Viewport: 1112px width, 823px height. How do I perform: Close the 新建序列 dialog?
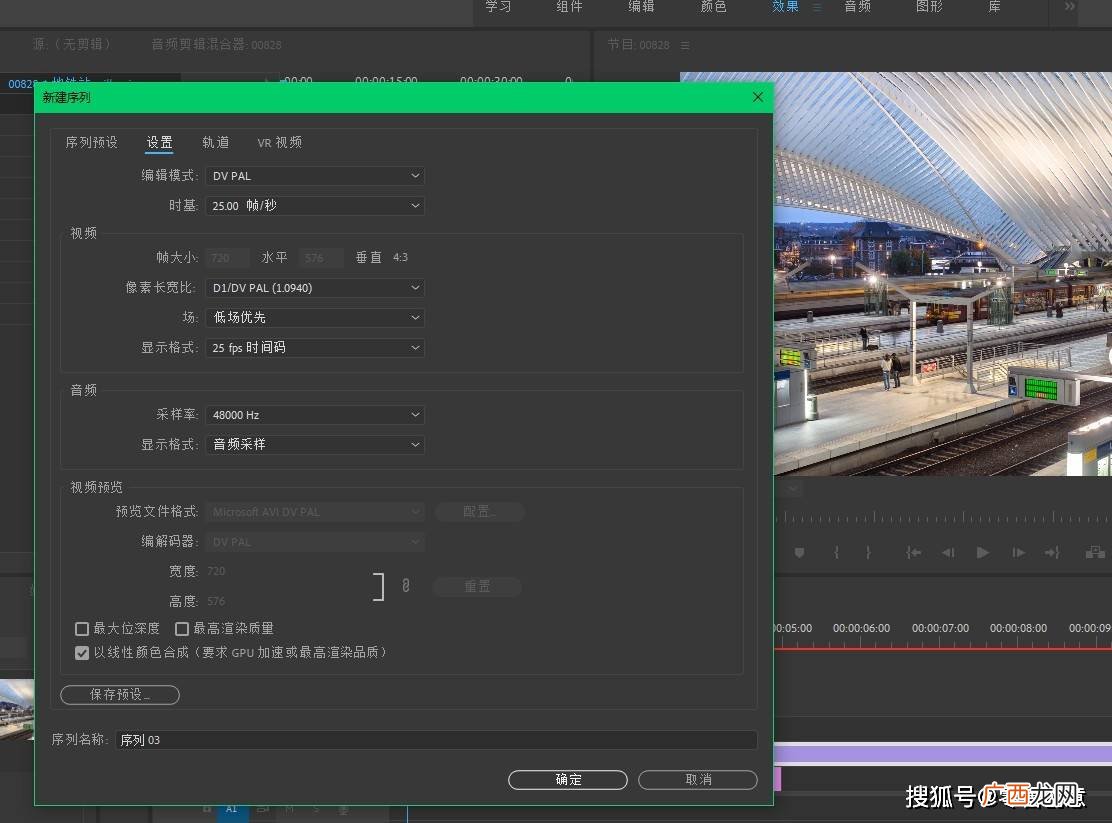pyautogui.click(x=757, y=97)
